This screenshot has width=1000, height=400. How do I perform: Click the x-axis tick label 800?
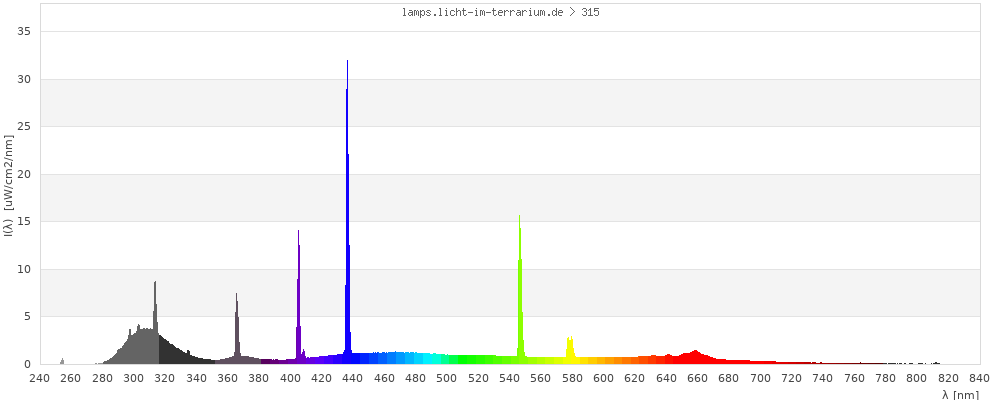click(x=917, y=378)
